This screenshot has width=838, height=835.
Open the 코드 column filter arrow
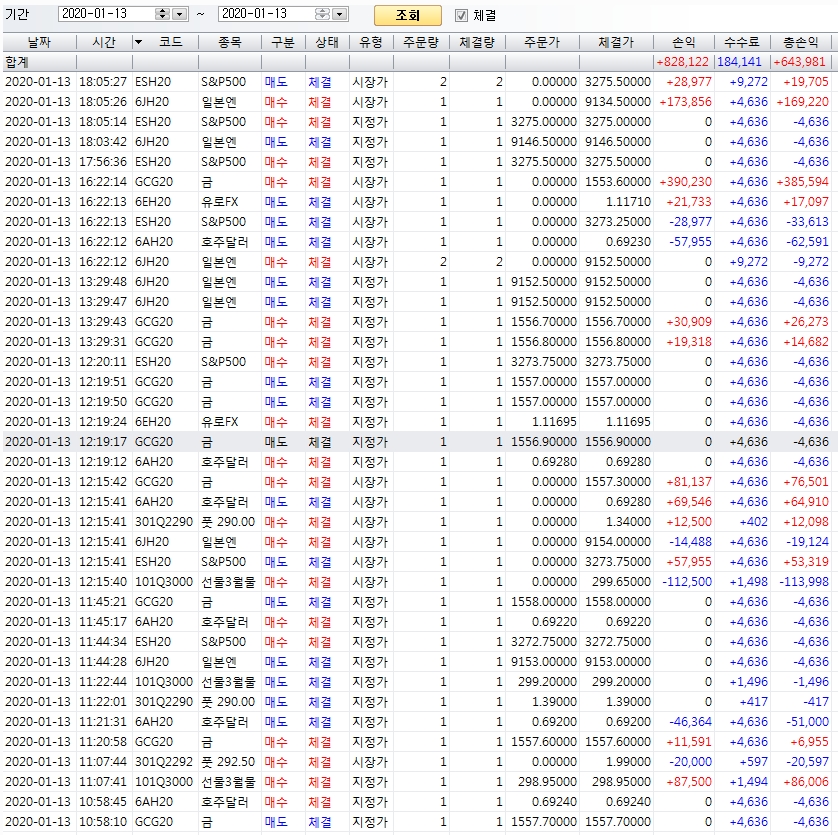139,42
